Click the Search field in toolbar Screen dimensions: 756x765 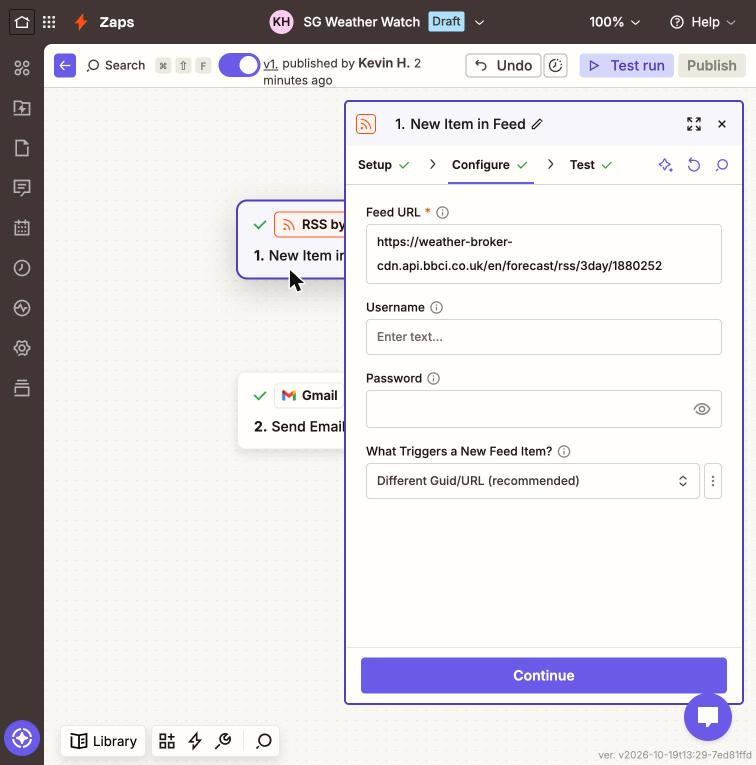pos(116,65)
